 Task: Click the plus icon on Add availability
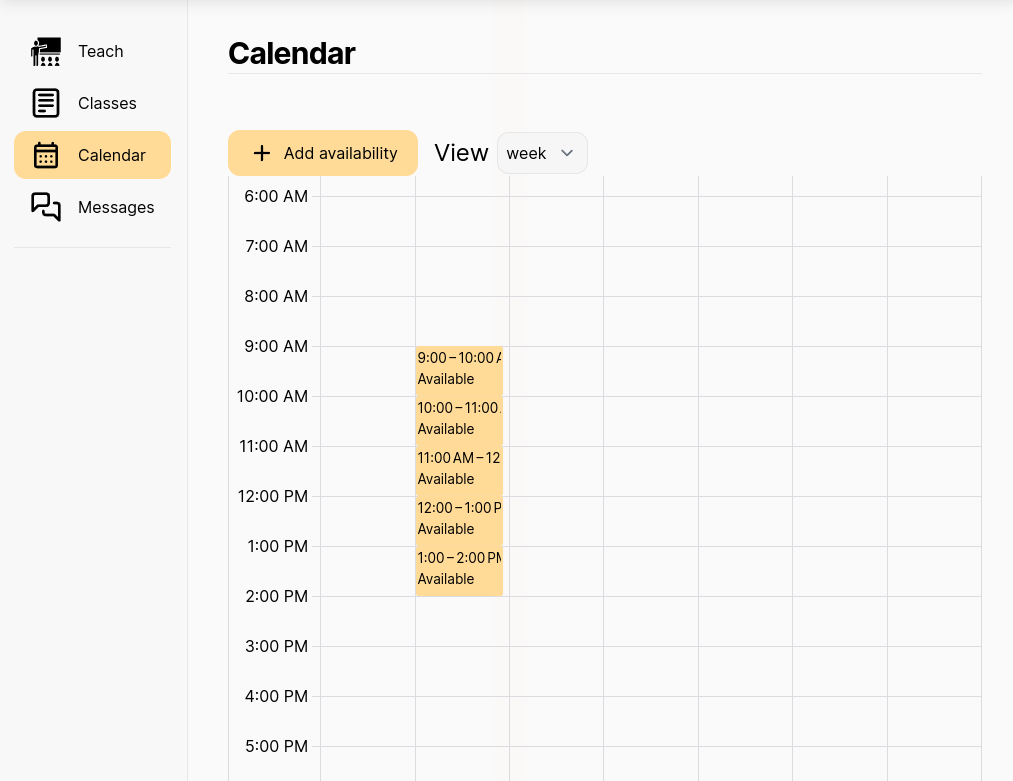point(262,153)
